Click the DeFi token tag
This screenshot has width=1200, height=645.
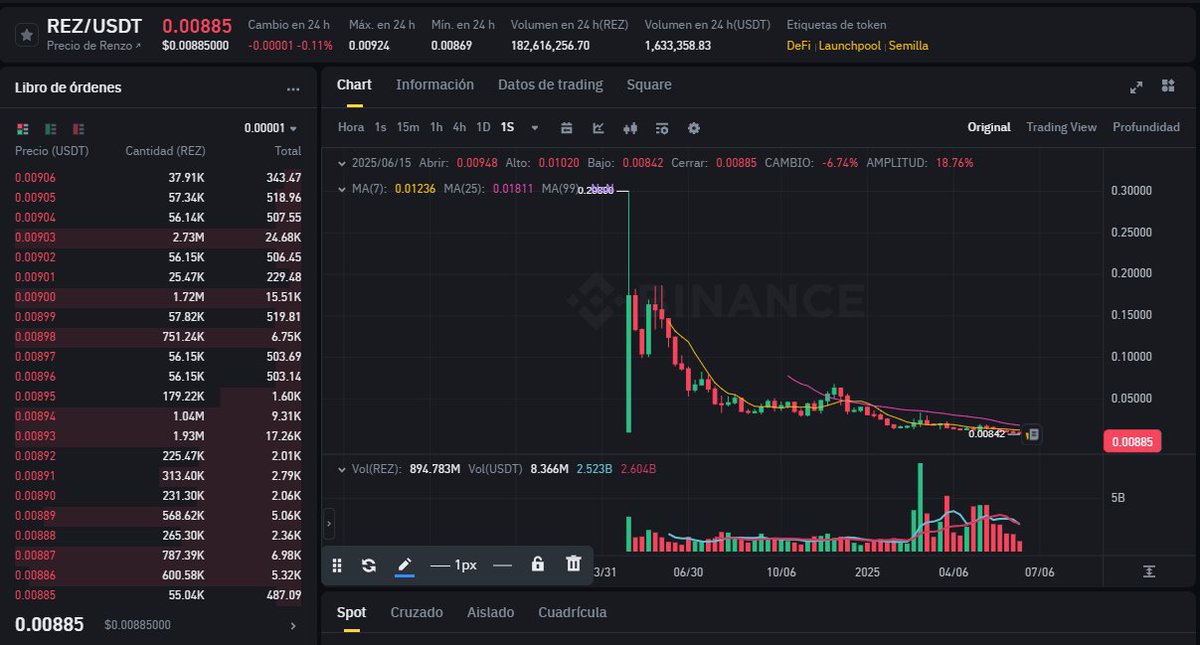tap(798, 45)
